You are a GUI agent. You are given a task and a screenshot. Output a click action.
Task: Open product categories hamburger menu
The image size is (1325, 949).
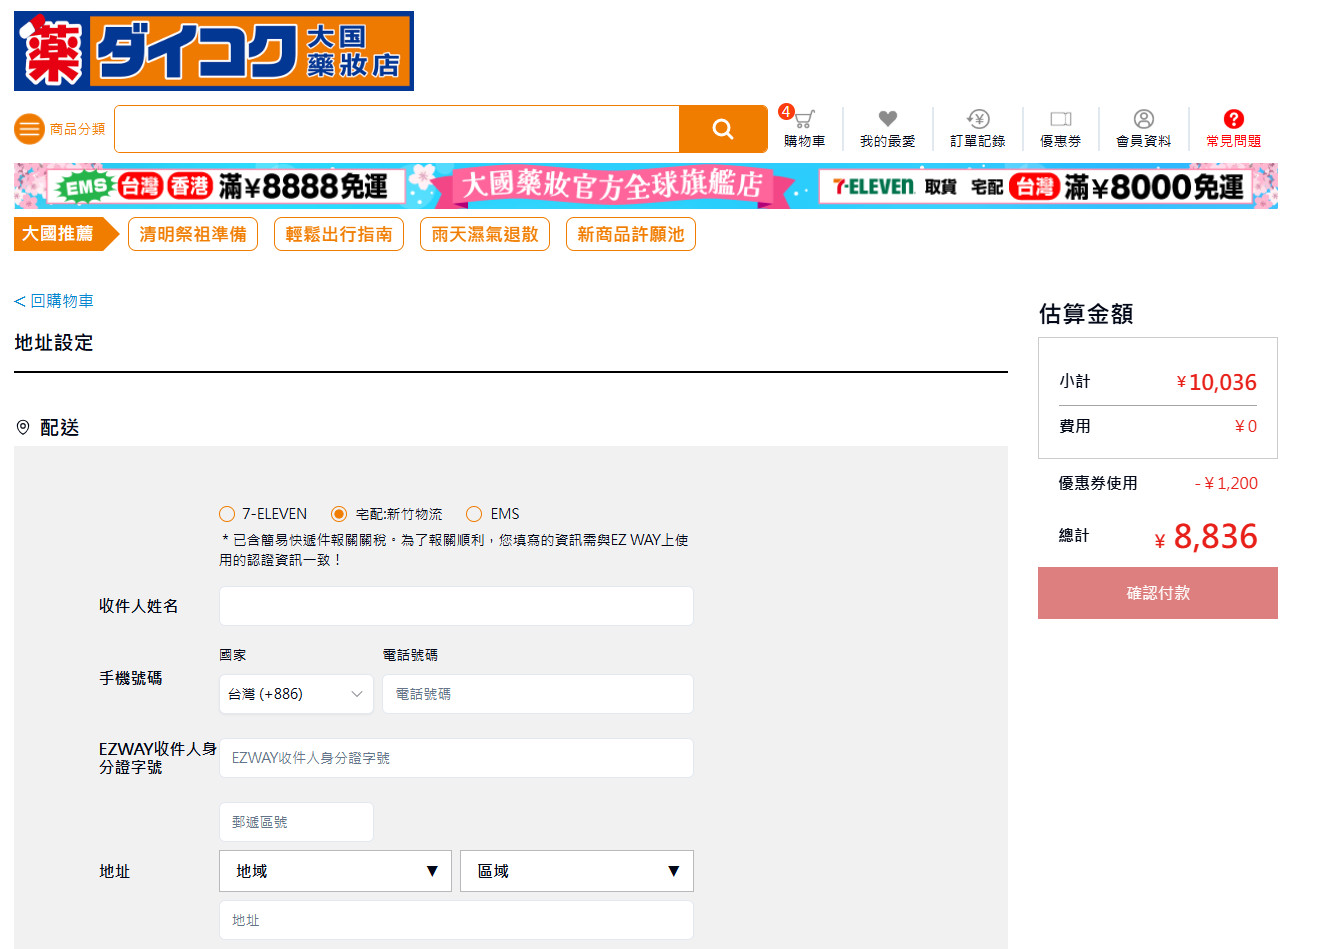(30, 129)
